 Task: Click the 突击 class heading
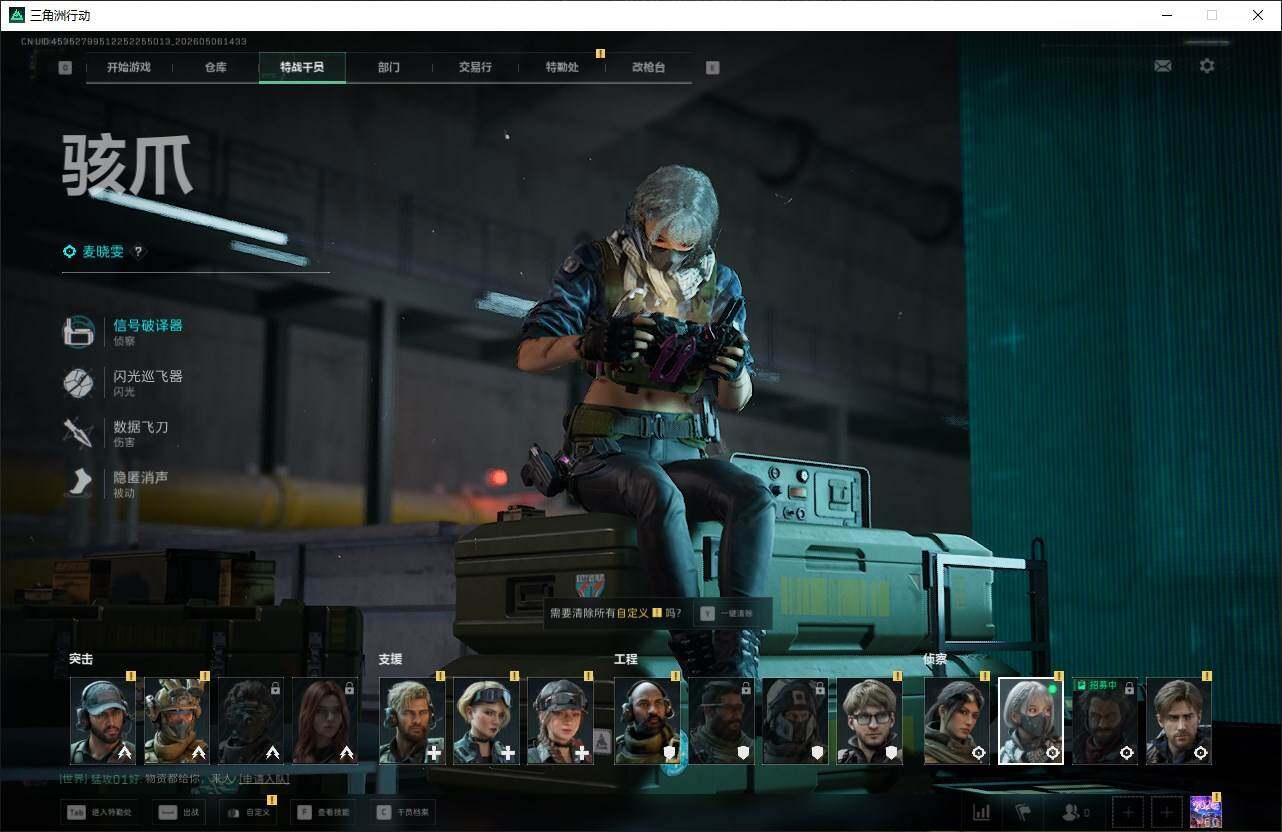pyautogui.click(x=81, y=660)
